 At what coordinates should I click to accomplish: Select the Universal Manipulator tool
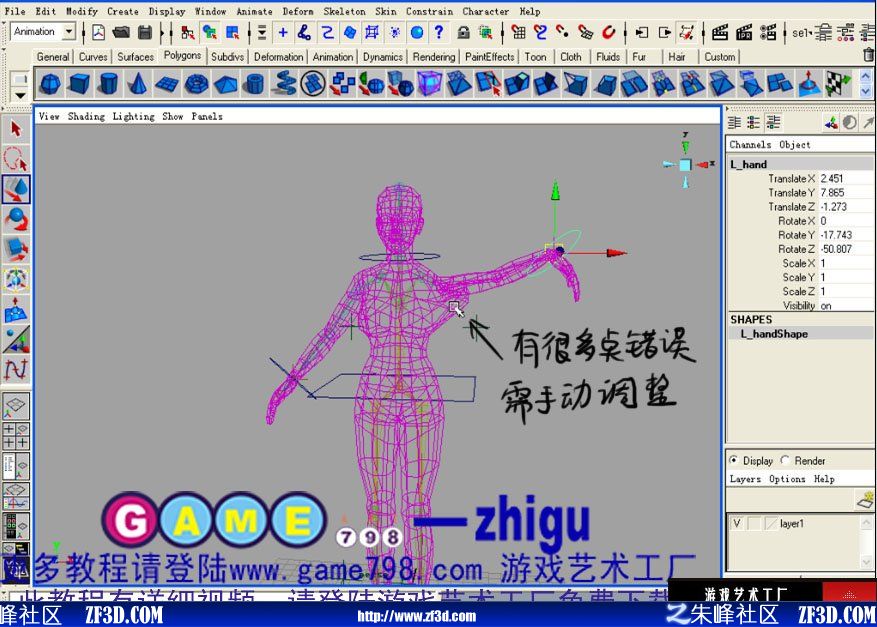[x=16, y=279]
